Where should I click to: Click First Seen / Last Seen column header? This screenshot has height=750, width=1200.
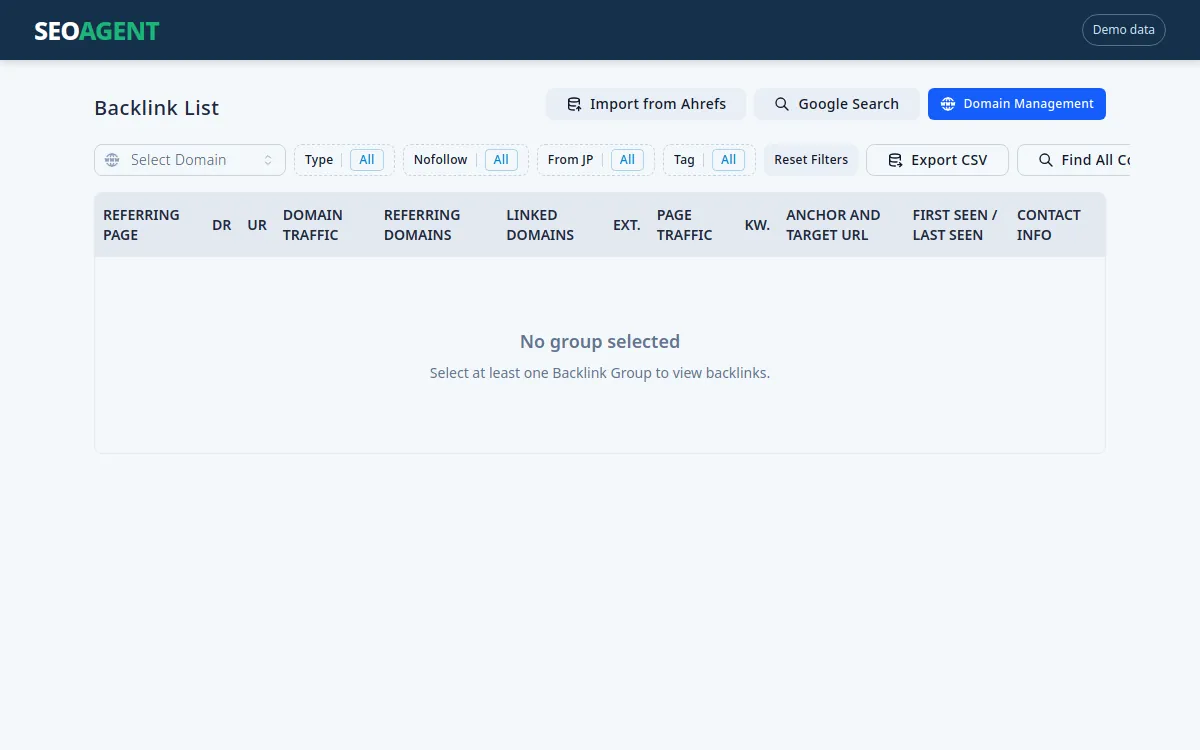pos(955,225)
